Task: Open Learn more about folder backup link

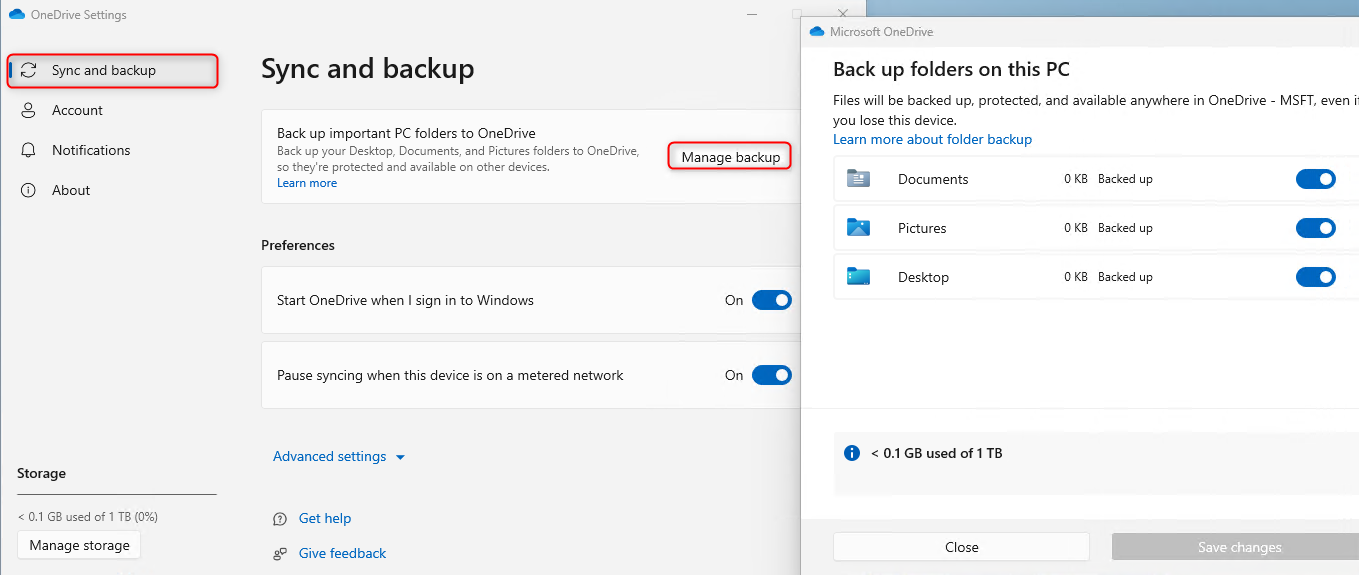Action: pyautogui.click(x=932, y=139)
